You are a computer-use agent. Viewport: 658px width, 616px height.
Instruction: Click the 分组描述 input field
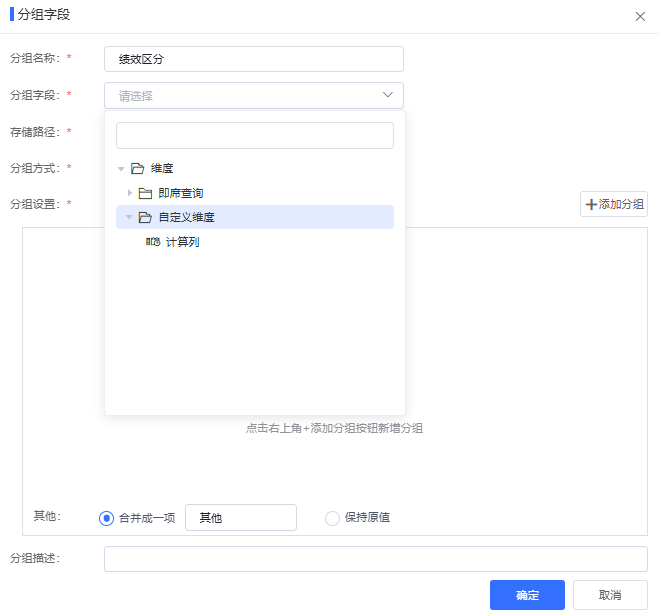pos(376,559)
